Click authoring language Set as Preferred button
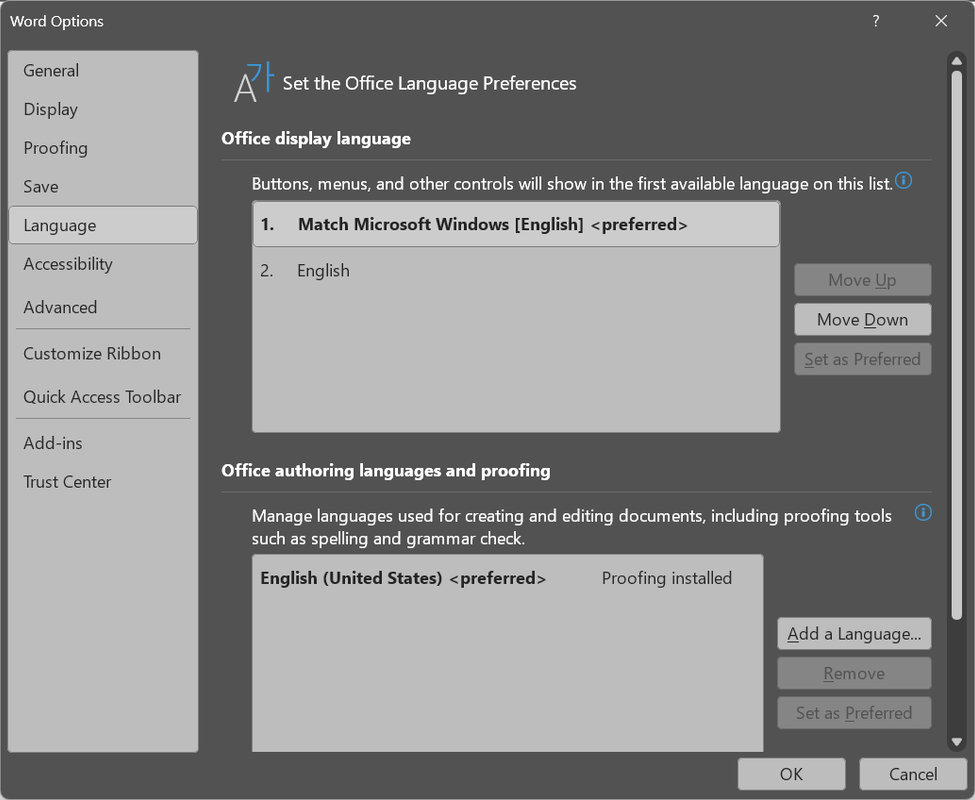Image resolution: width=975 pixels, height=800 pixels. click(854, 713)
